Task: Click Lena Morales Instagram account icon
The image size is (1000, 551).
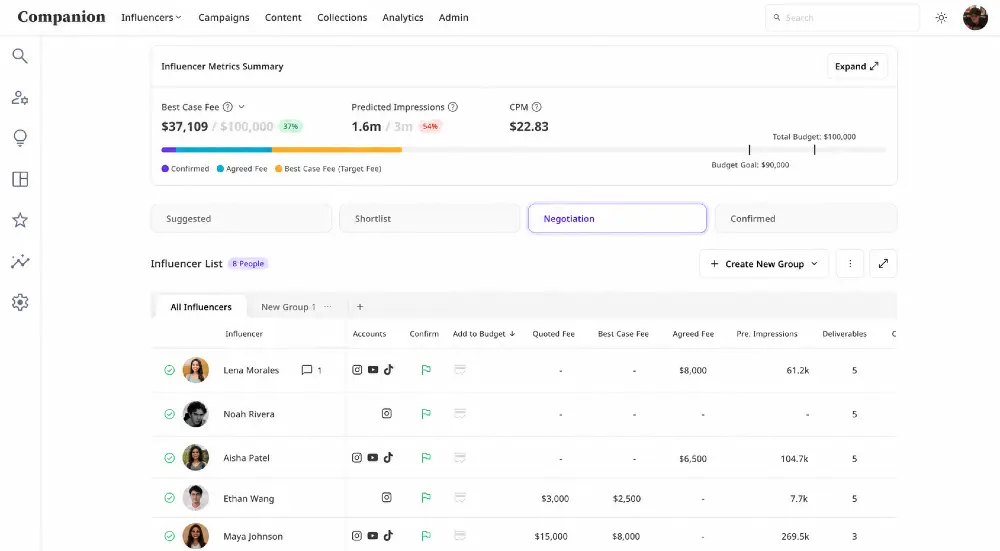Action: click(357, 370)
